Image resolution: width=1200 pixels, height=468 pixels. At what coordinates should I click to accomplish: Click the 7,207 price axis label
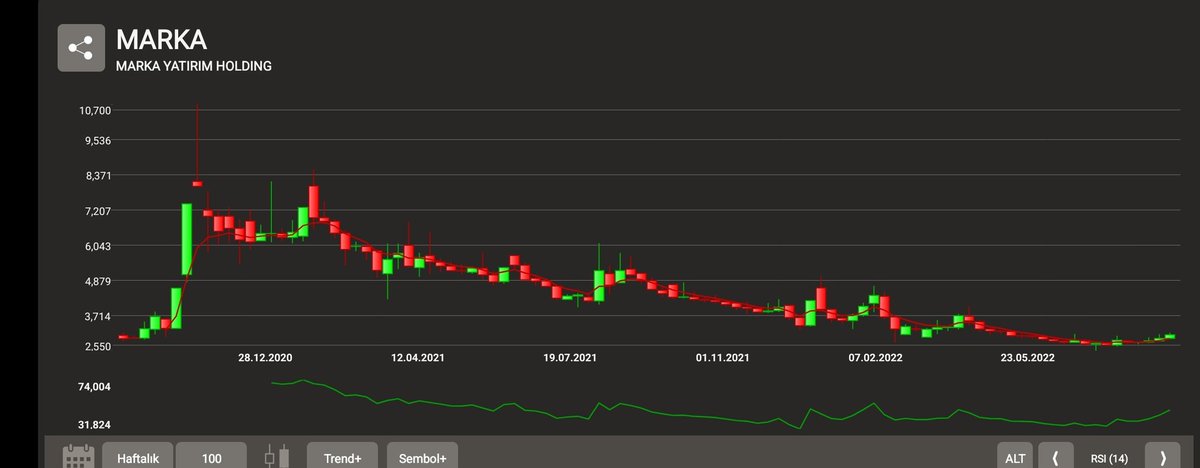(x=97, y=211)
